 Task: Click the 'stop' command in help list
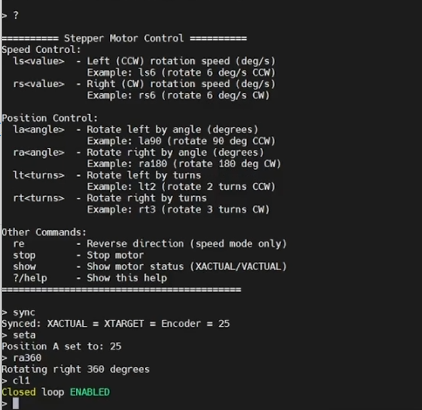click(24, 255)
